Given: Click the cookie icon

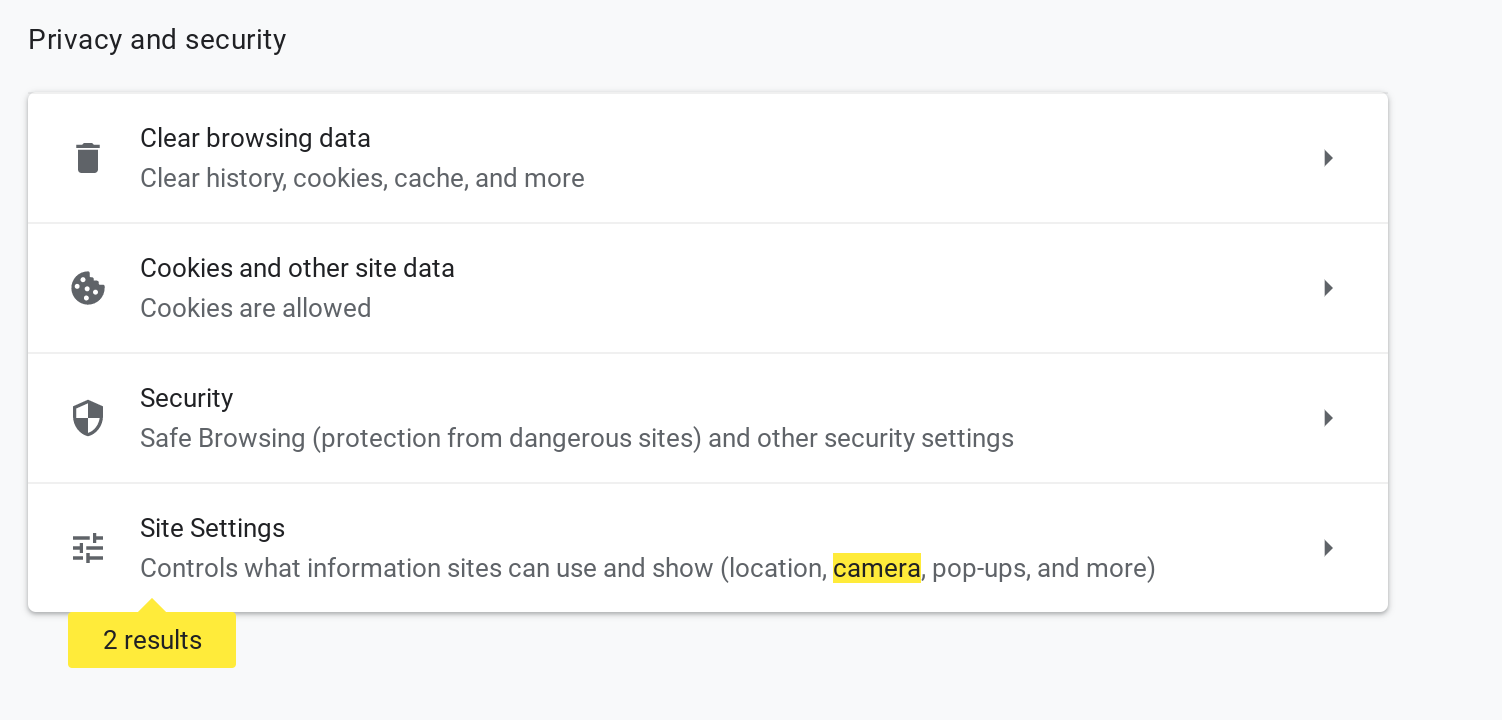Looking at the screenshot, I should [x=88, y=288].
